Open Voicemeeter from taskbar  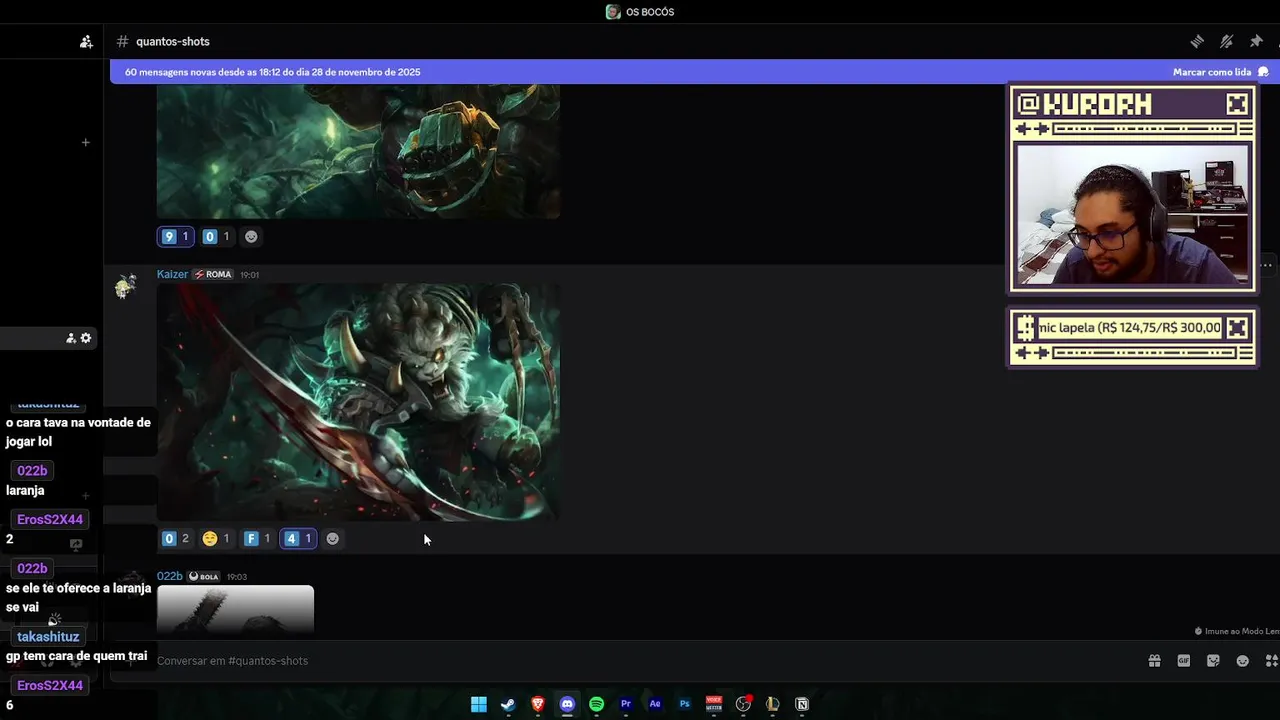pyautogui.click(x=714, y=704)
